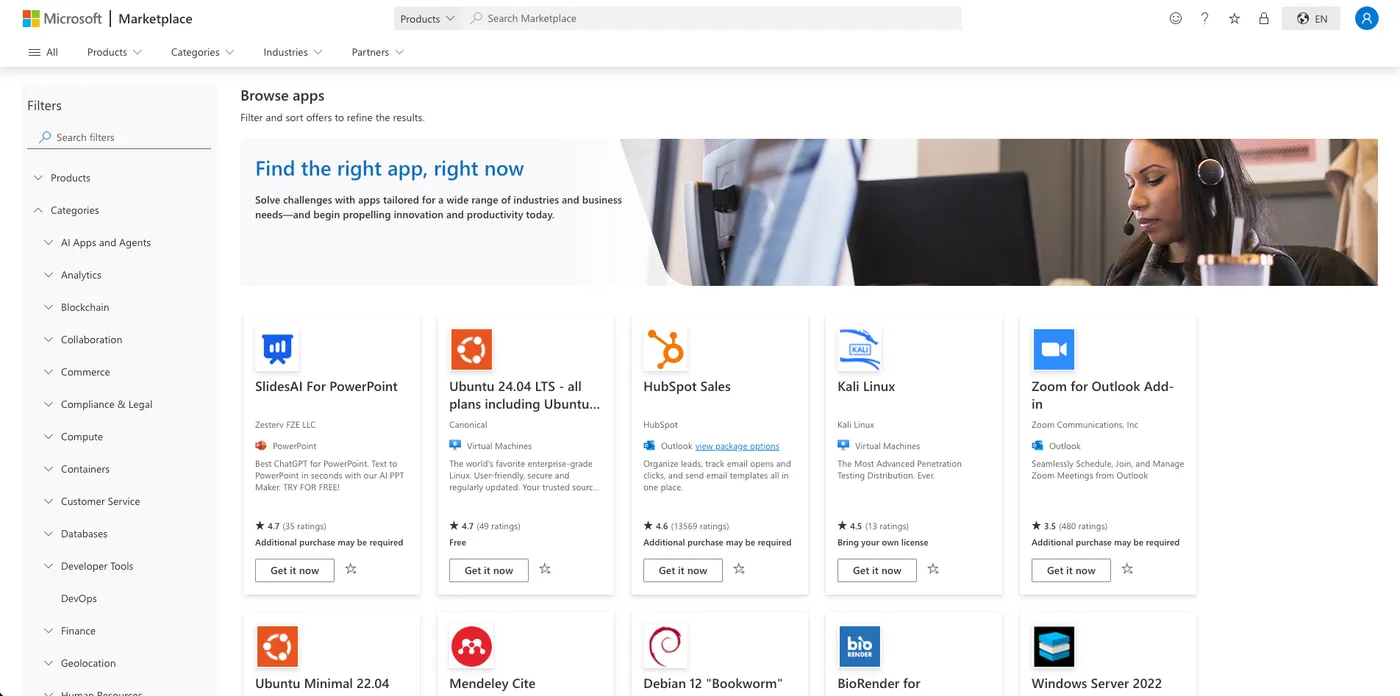Screen dimensions: 1400x696
Task: Save SlidesAI to favorites with the star
Action: click(x=350, y=568)
